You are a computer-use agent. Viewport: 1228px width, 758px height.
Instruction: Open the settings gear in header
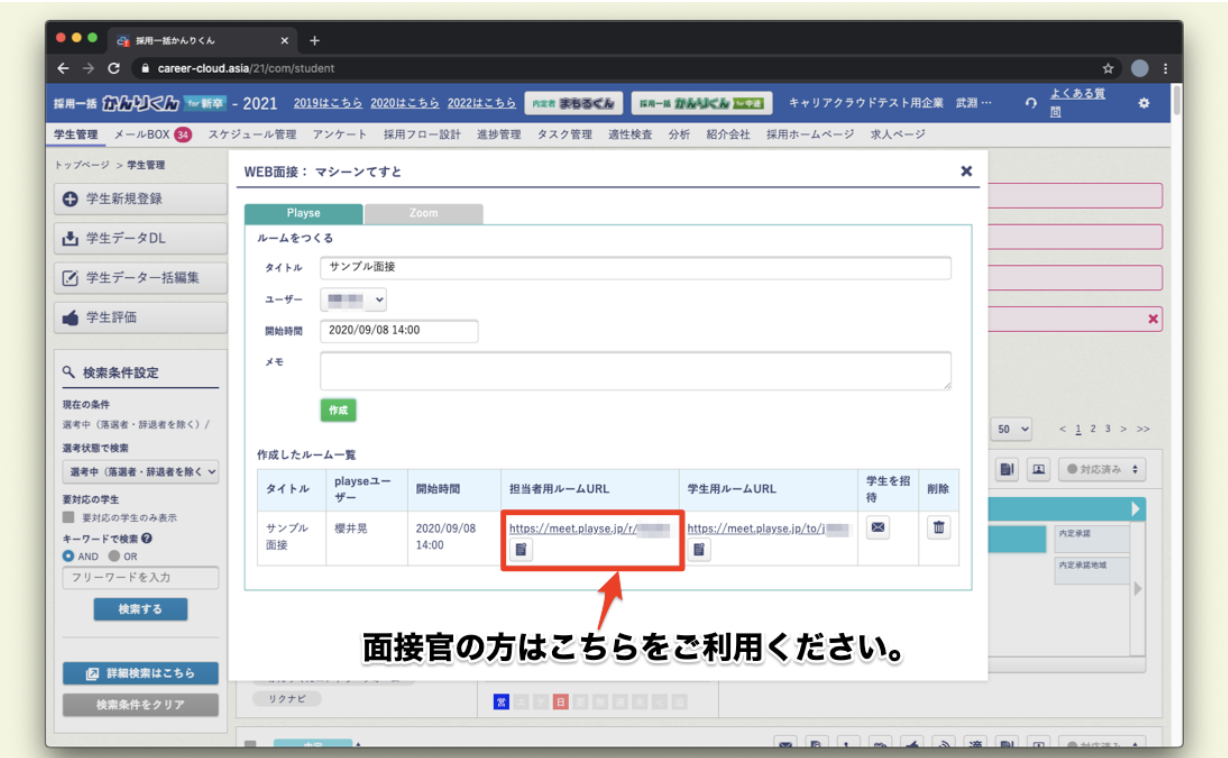1144,103
